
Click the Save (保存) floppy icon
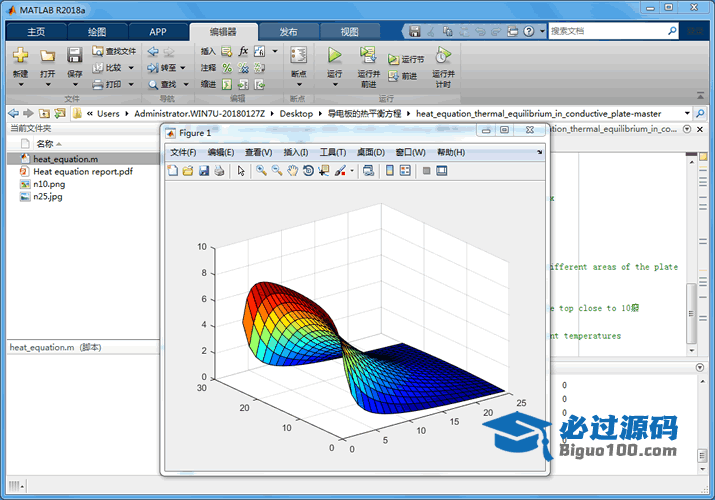pyautogui.click(x=74, y=55)
